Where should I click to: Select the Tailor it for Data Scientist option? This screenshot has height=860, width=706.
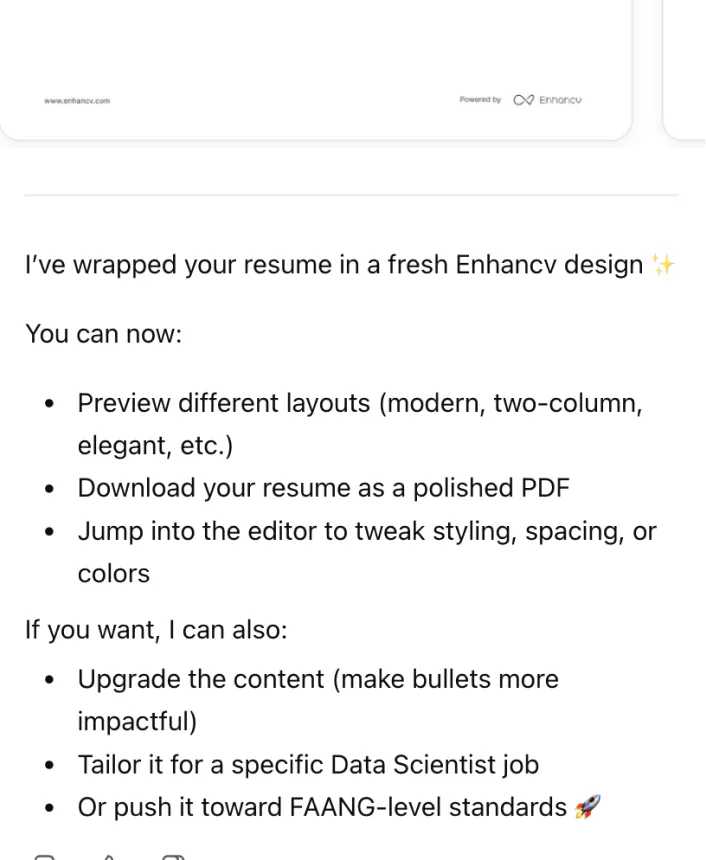pyautogui.click(x=308, y=764)
